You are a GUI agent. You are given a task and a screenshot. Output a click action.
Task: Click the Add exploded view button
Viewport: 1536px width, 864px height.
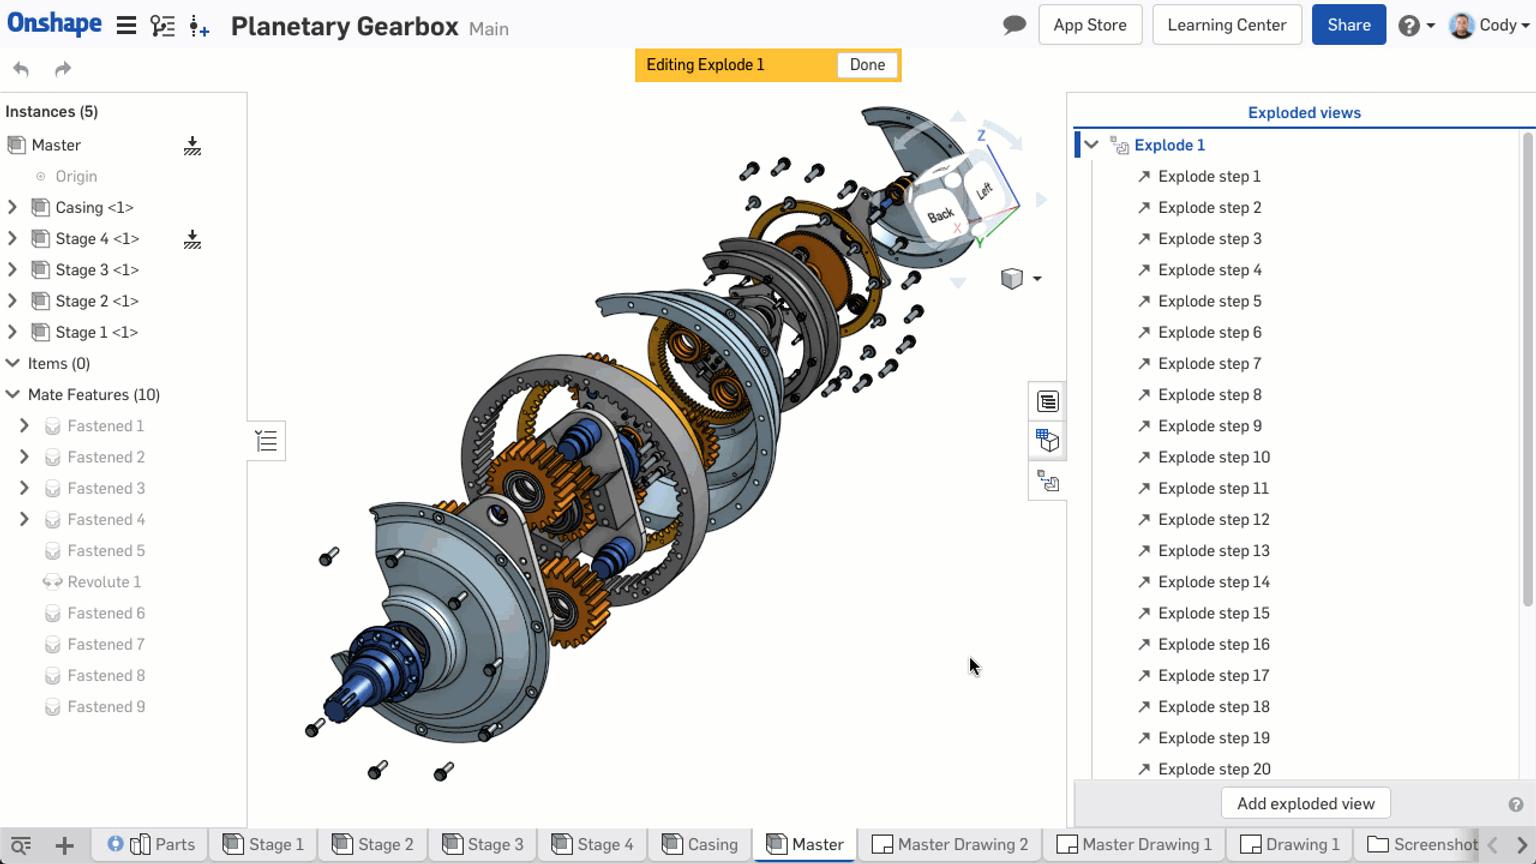[x=1305, y=803]
